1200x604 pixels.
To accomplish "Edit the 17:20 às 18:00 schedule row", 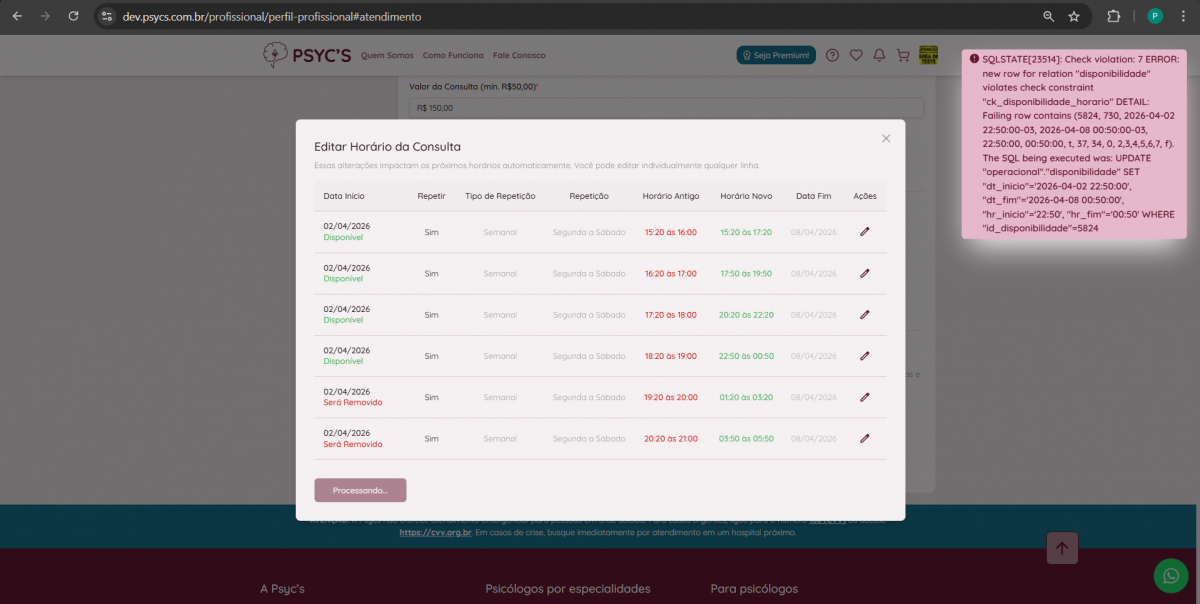I will [x=864, y=314].
